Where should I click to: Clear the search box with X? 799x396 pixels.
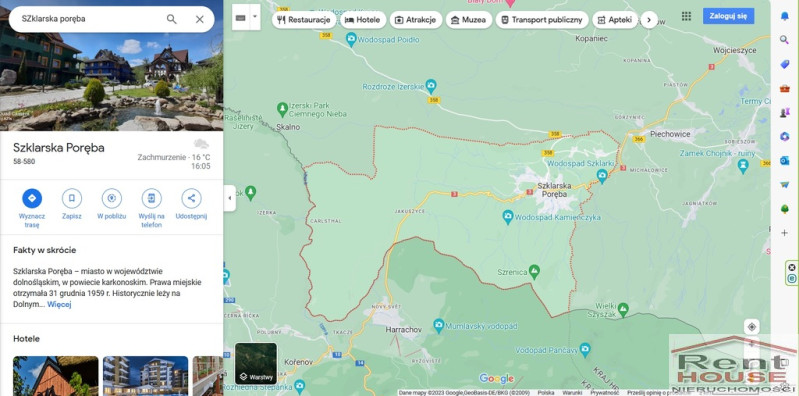tap(200, 19)
